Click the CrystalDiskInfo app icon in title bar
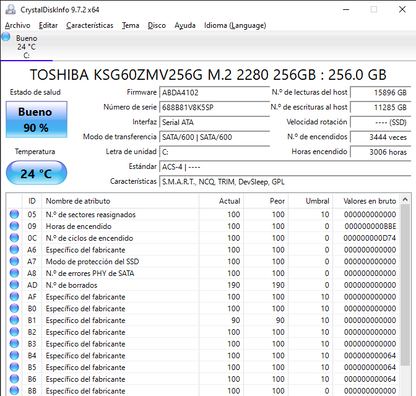The height and width of the screenshot is (396, 416). (10, 9)
